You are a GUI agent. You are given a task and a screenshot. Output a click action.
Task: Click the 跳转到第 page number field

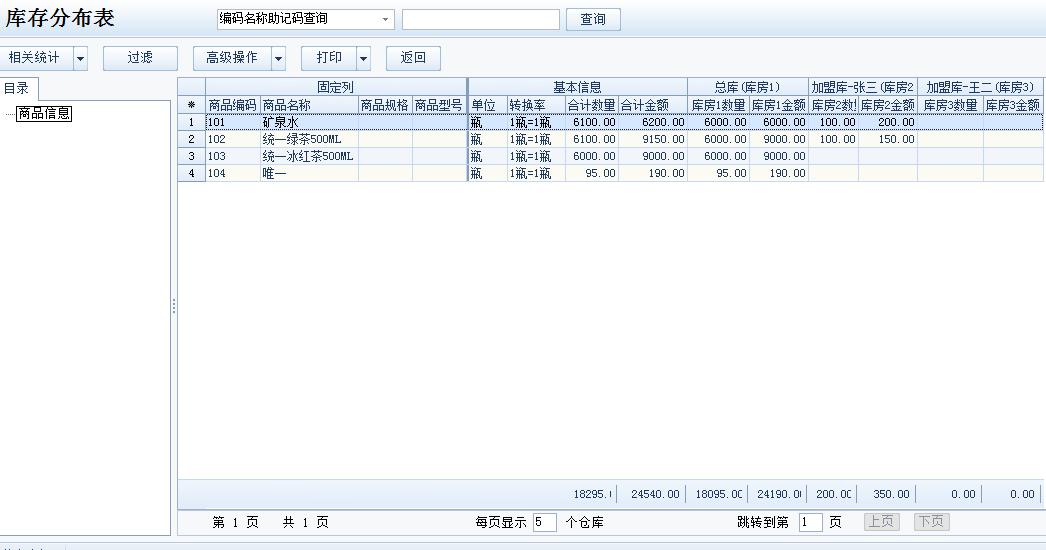810,522
